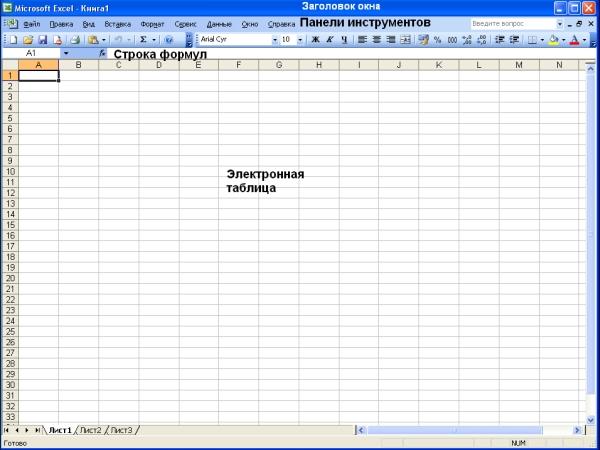Viewport: 600px width, 450px height.
Task: Open the Arial Cyr font dropdown
Action: (x=273, y=40)
